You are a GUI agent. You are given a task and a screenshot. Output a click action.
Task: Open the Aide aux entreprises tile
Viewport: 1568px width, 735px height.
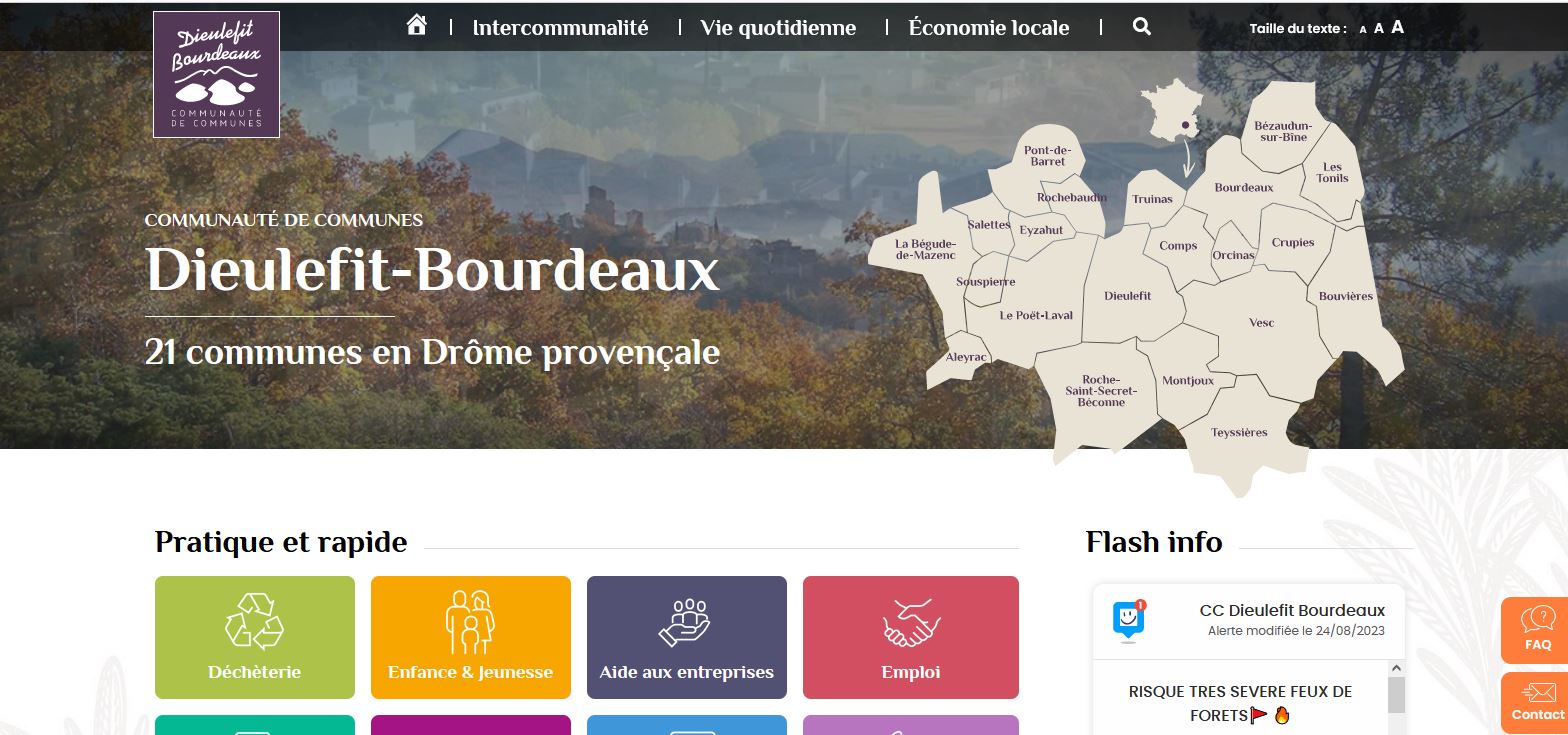click(687, 637)
